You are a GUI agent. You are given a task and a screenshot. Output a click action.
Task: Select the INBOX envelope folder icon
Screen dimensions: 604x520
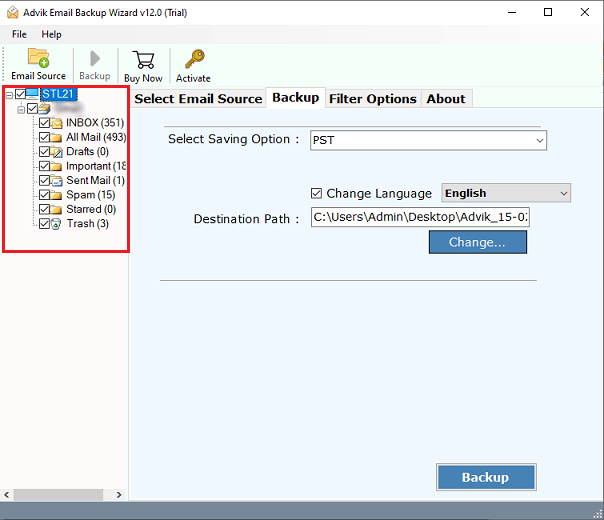coord(57,124)
